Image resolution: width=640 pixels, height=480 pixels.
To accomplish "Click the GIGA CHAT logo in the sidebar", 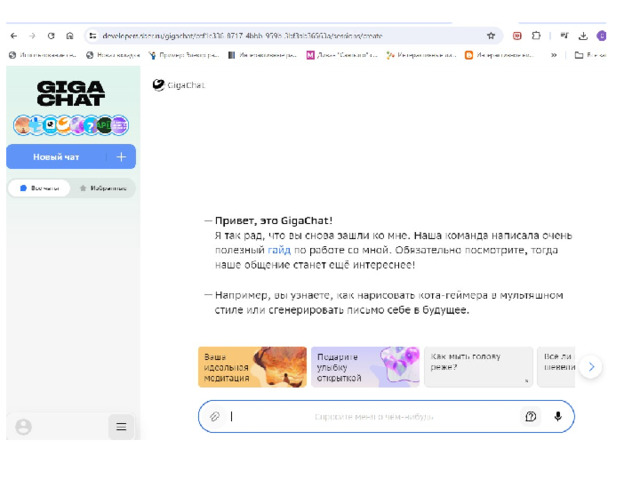I will tap(71, 93).
